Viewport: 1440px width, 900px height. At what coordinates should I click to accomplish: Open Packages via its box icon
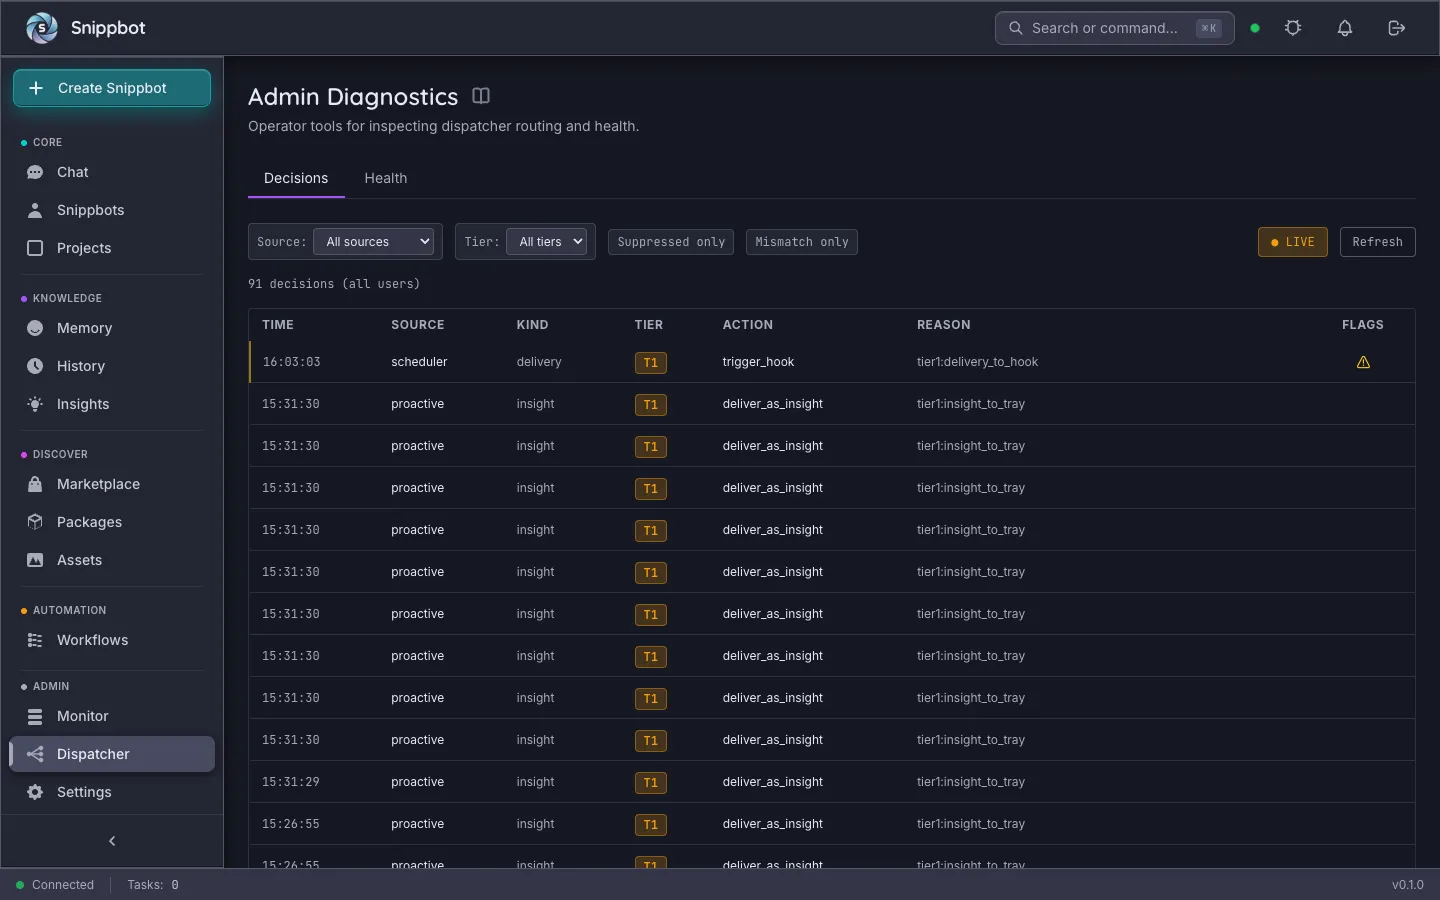(35, 522)
